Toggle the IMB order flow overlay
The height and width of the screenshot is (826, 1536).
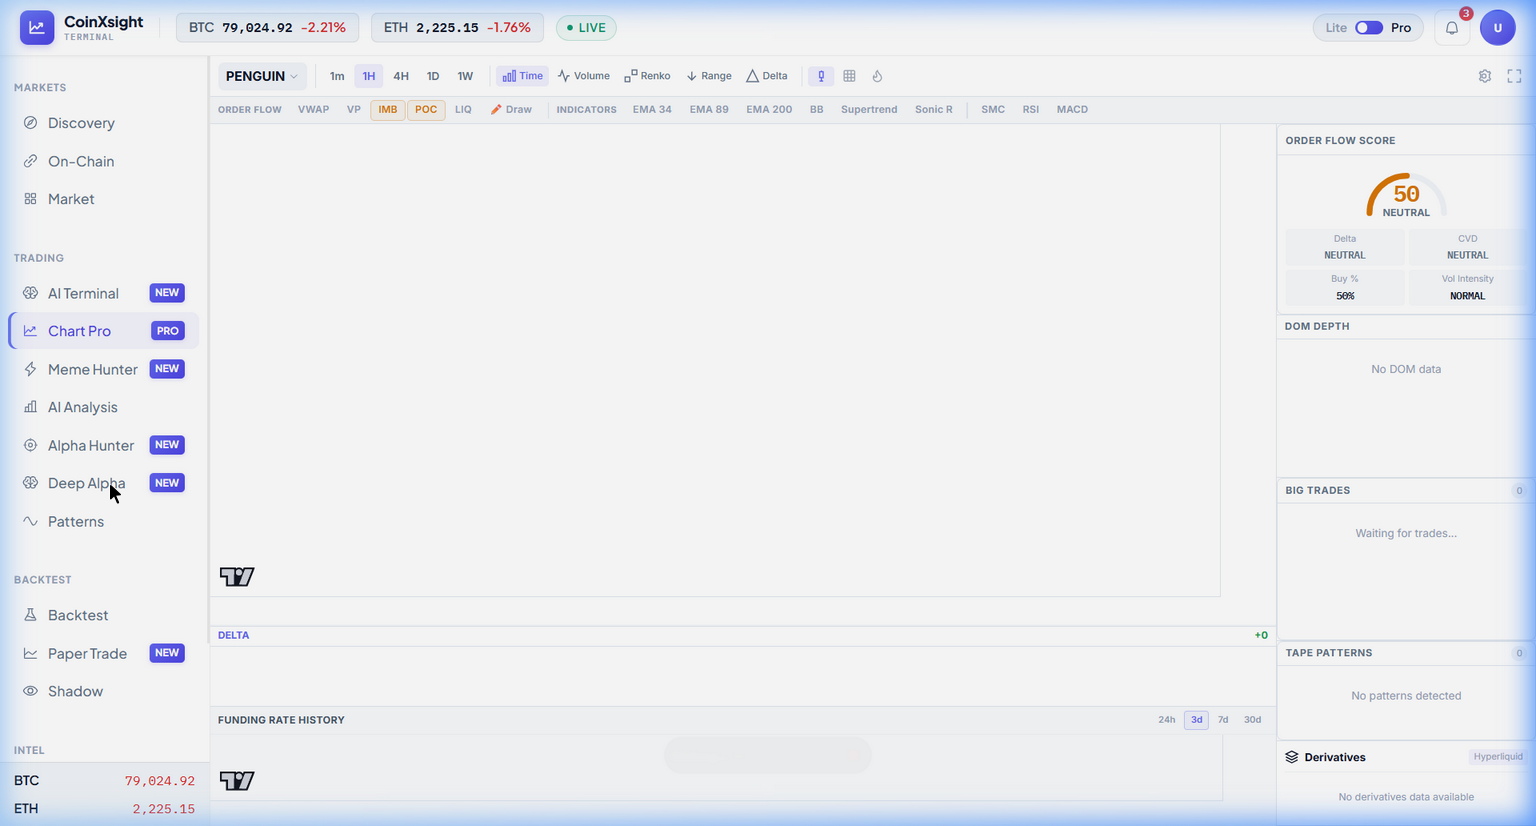[388, 110]
